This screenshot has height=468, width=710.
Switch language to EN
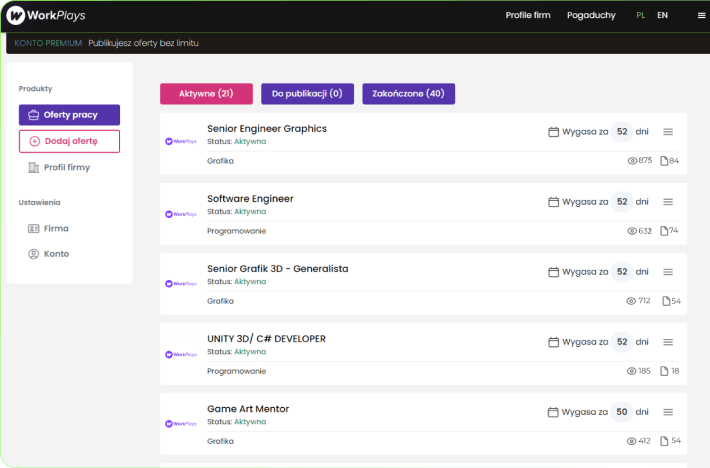coord(662,15)
